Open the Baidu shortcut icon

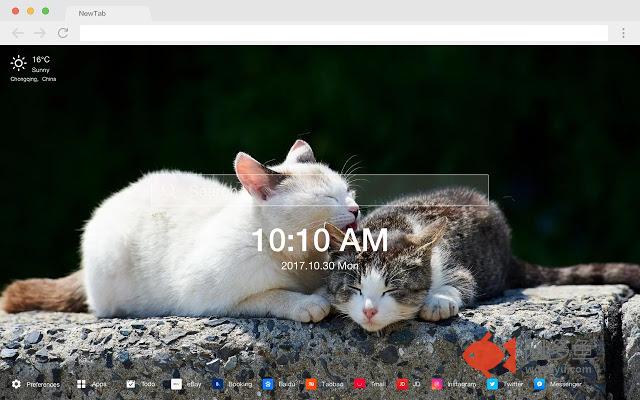pos(268,384)
